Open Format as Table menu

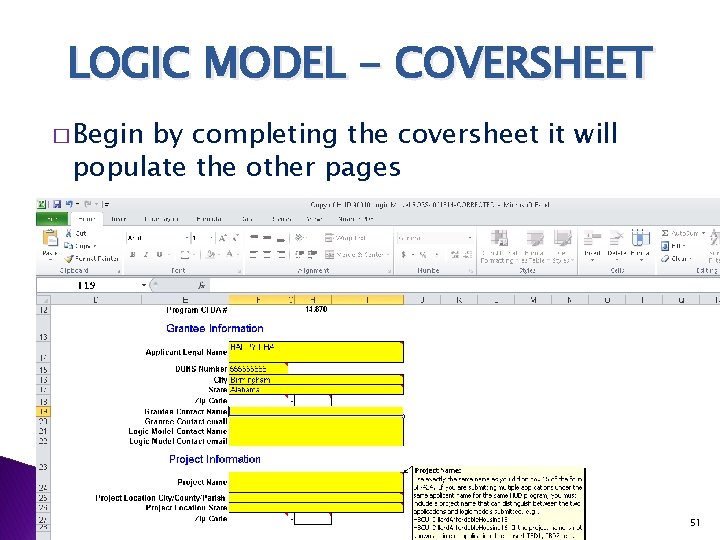(534, 247)
